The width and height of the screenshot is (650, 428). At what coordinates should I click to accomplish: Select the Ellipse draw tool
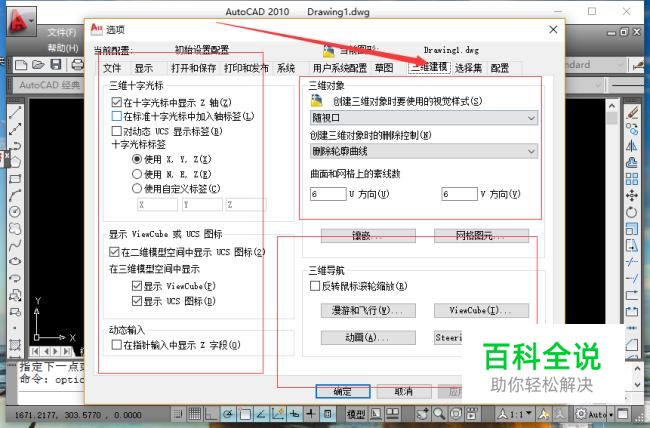[x=15, y=261]
